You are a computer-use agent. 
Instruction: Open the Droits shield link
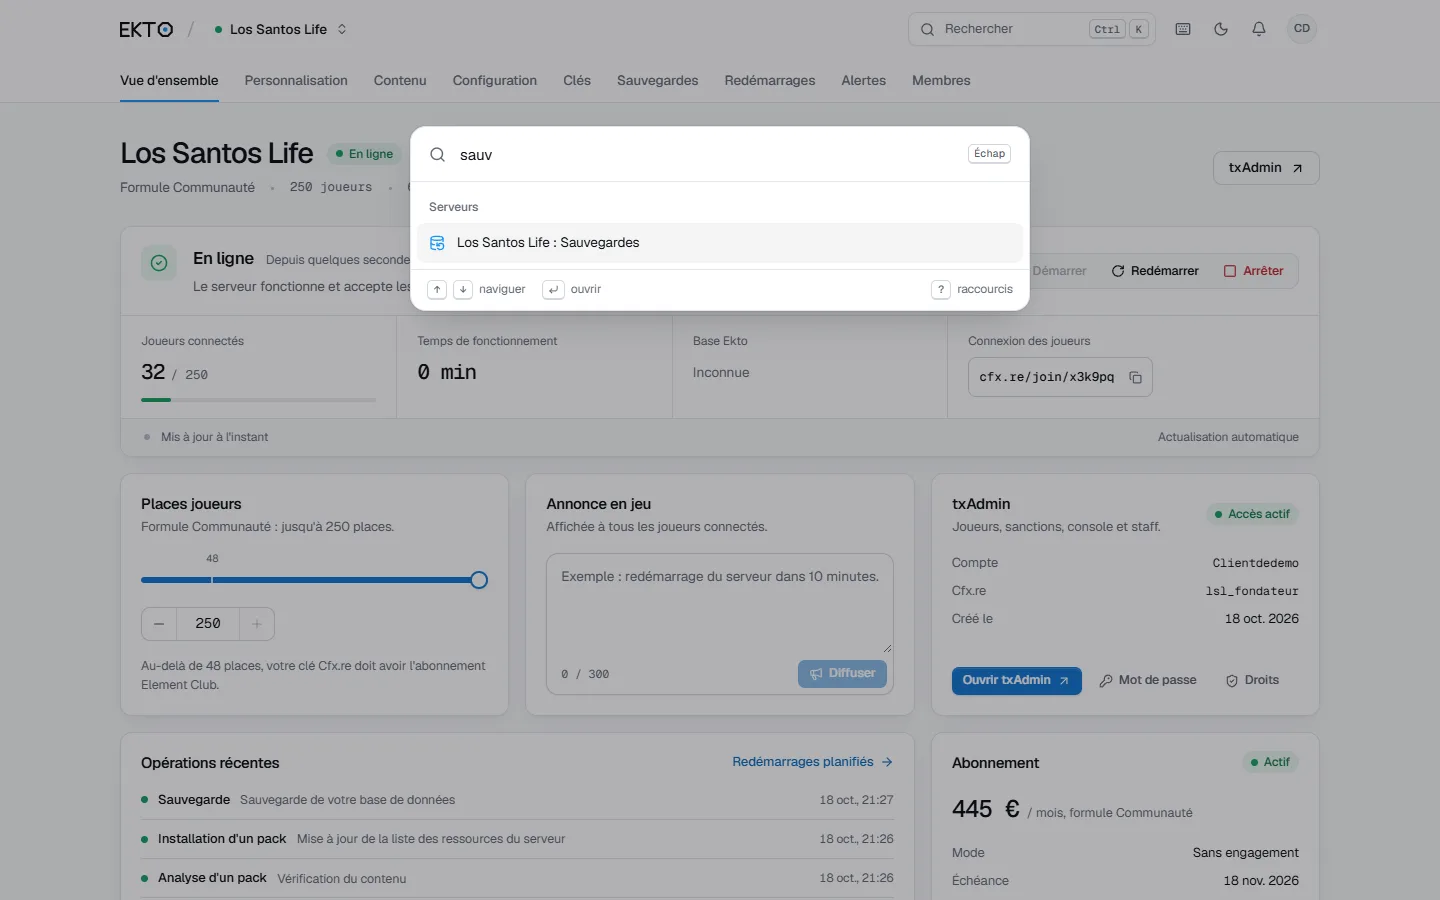1252,680
